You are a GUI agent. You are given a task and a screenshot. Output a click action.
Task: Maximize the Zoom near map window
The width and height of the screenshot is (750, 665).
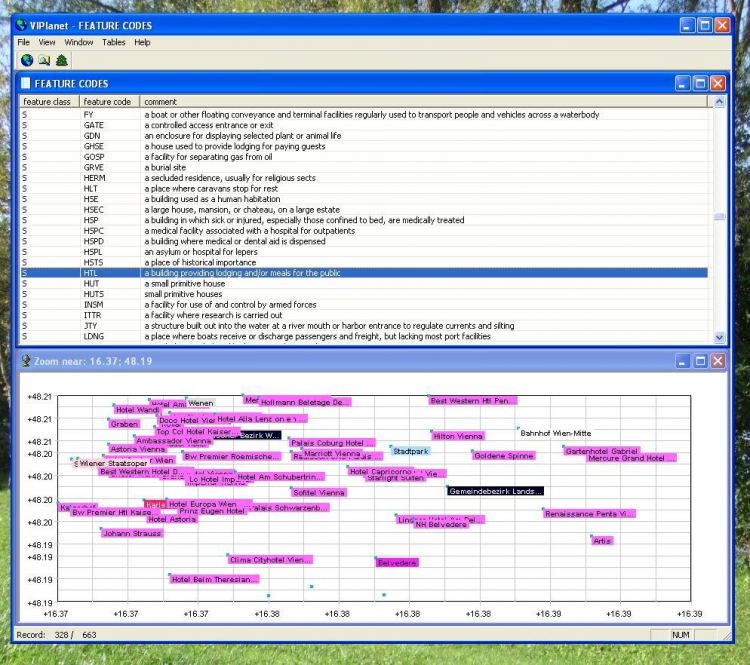(x=700, y=361)
